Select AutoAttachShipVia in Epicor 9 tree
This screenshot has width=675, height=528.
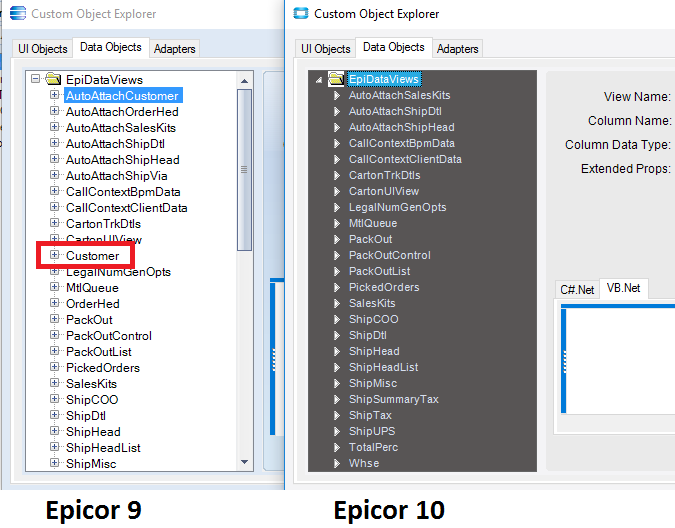[x=117, y=176]
